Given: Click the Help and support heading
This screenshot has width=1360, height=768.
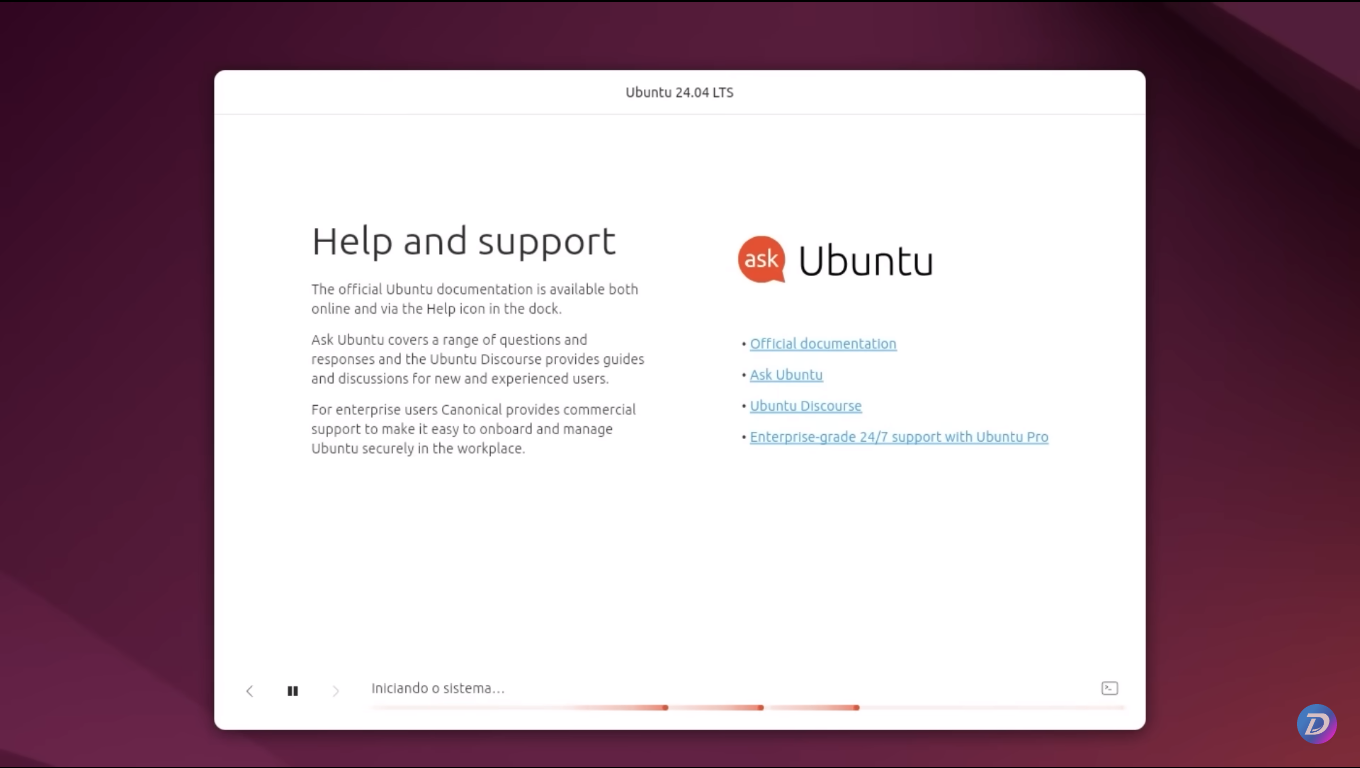Looking at the screenshot, I should coord(463,240).
